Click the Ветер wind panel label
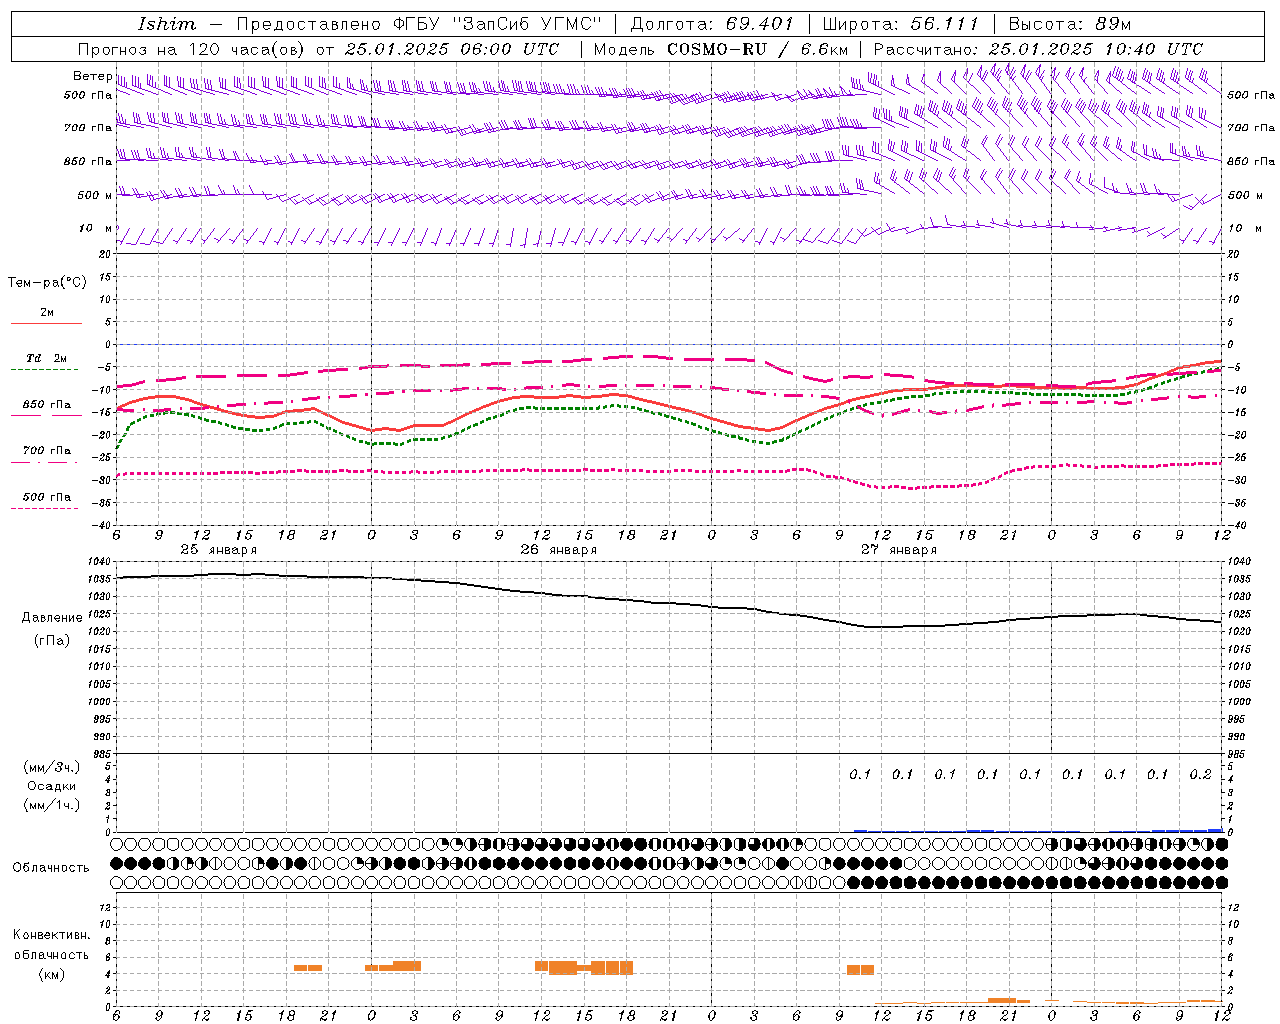The height and width of the screenshot is (1024, 1280). point(92,76)
